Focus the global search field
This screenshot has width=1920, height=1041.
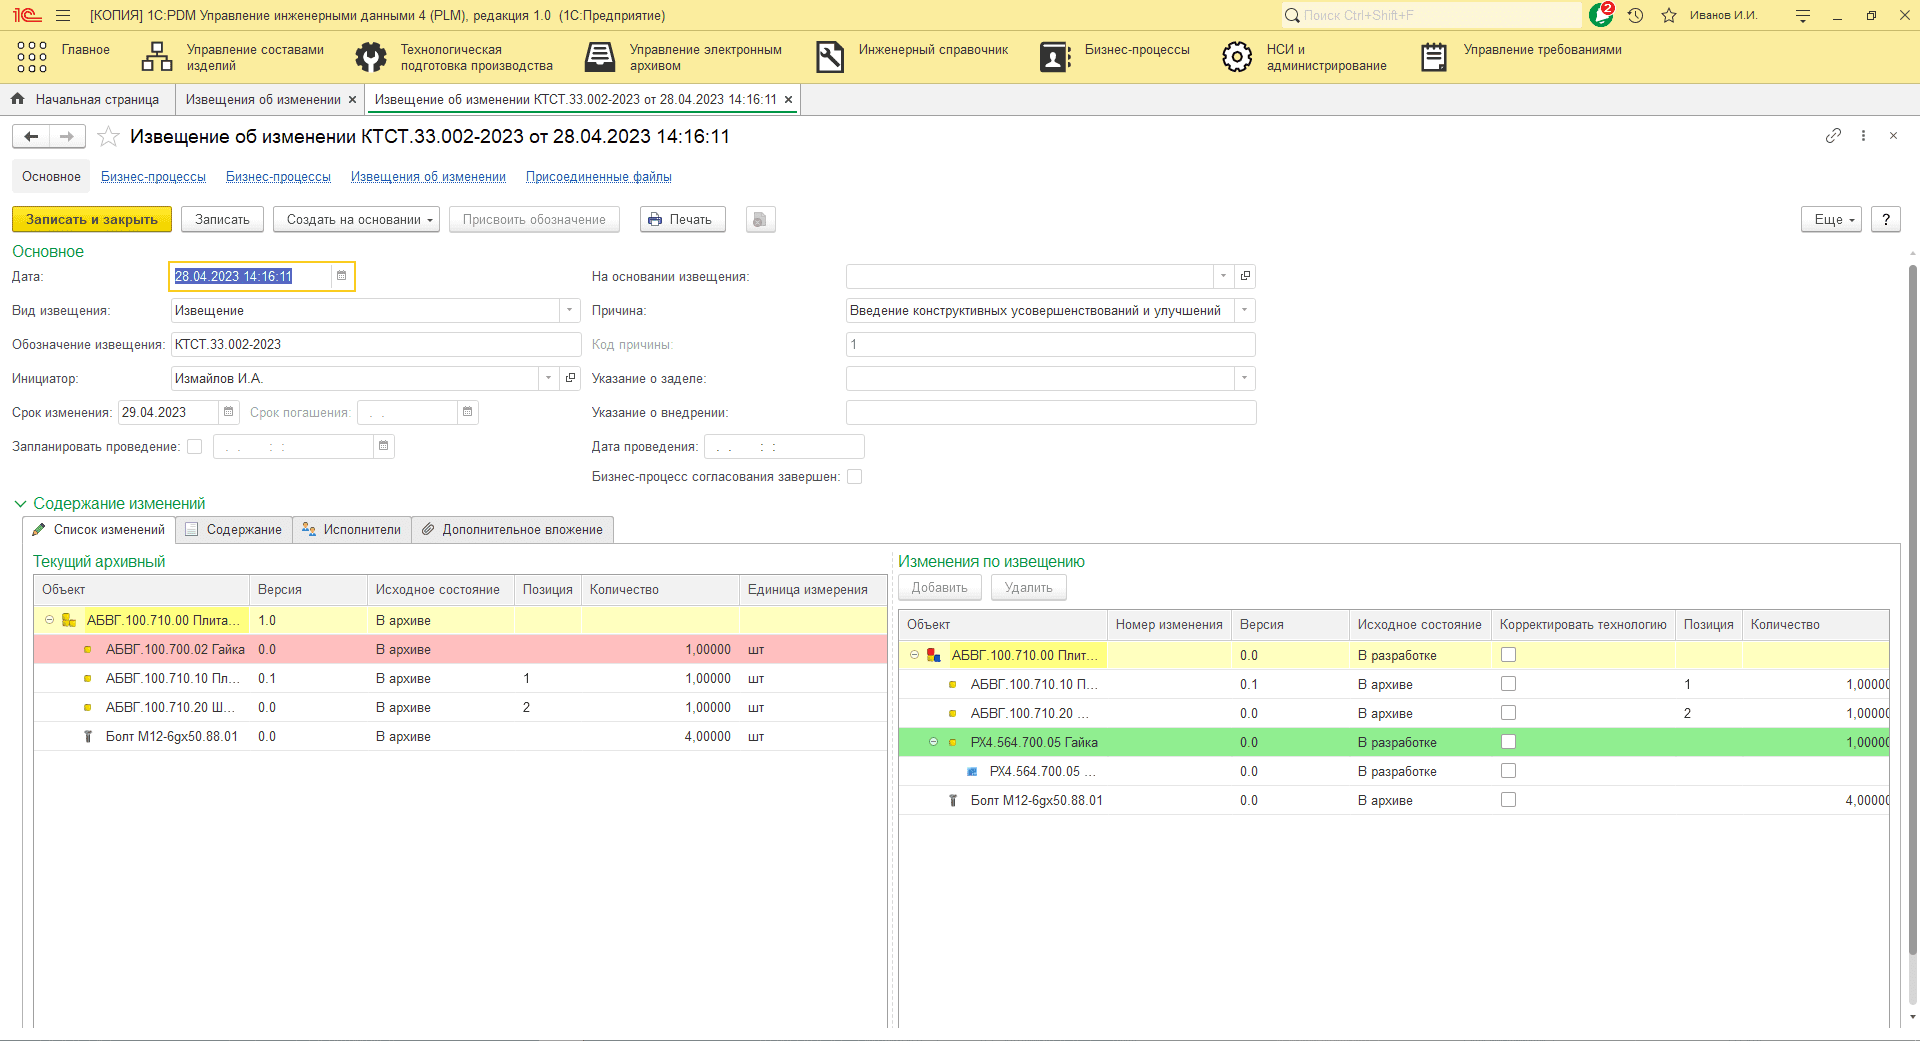pyautogui.click(x=1431, y=15)
